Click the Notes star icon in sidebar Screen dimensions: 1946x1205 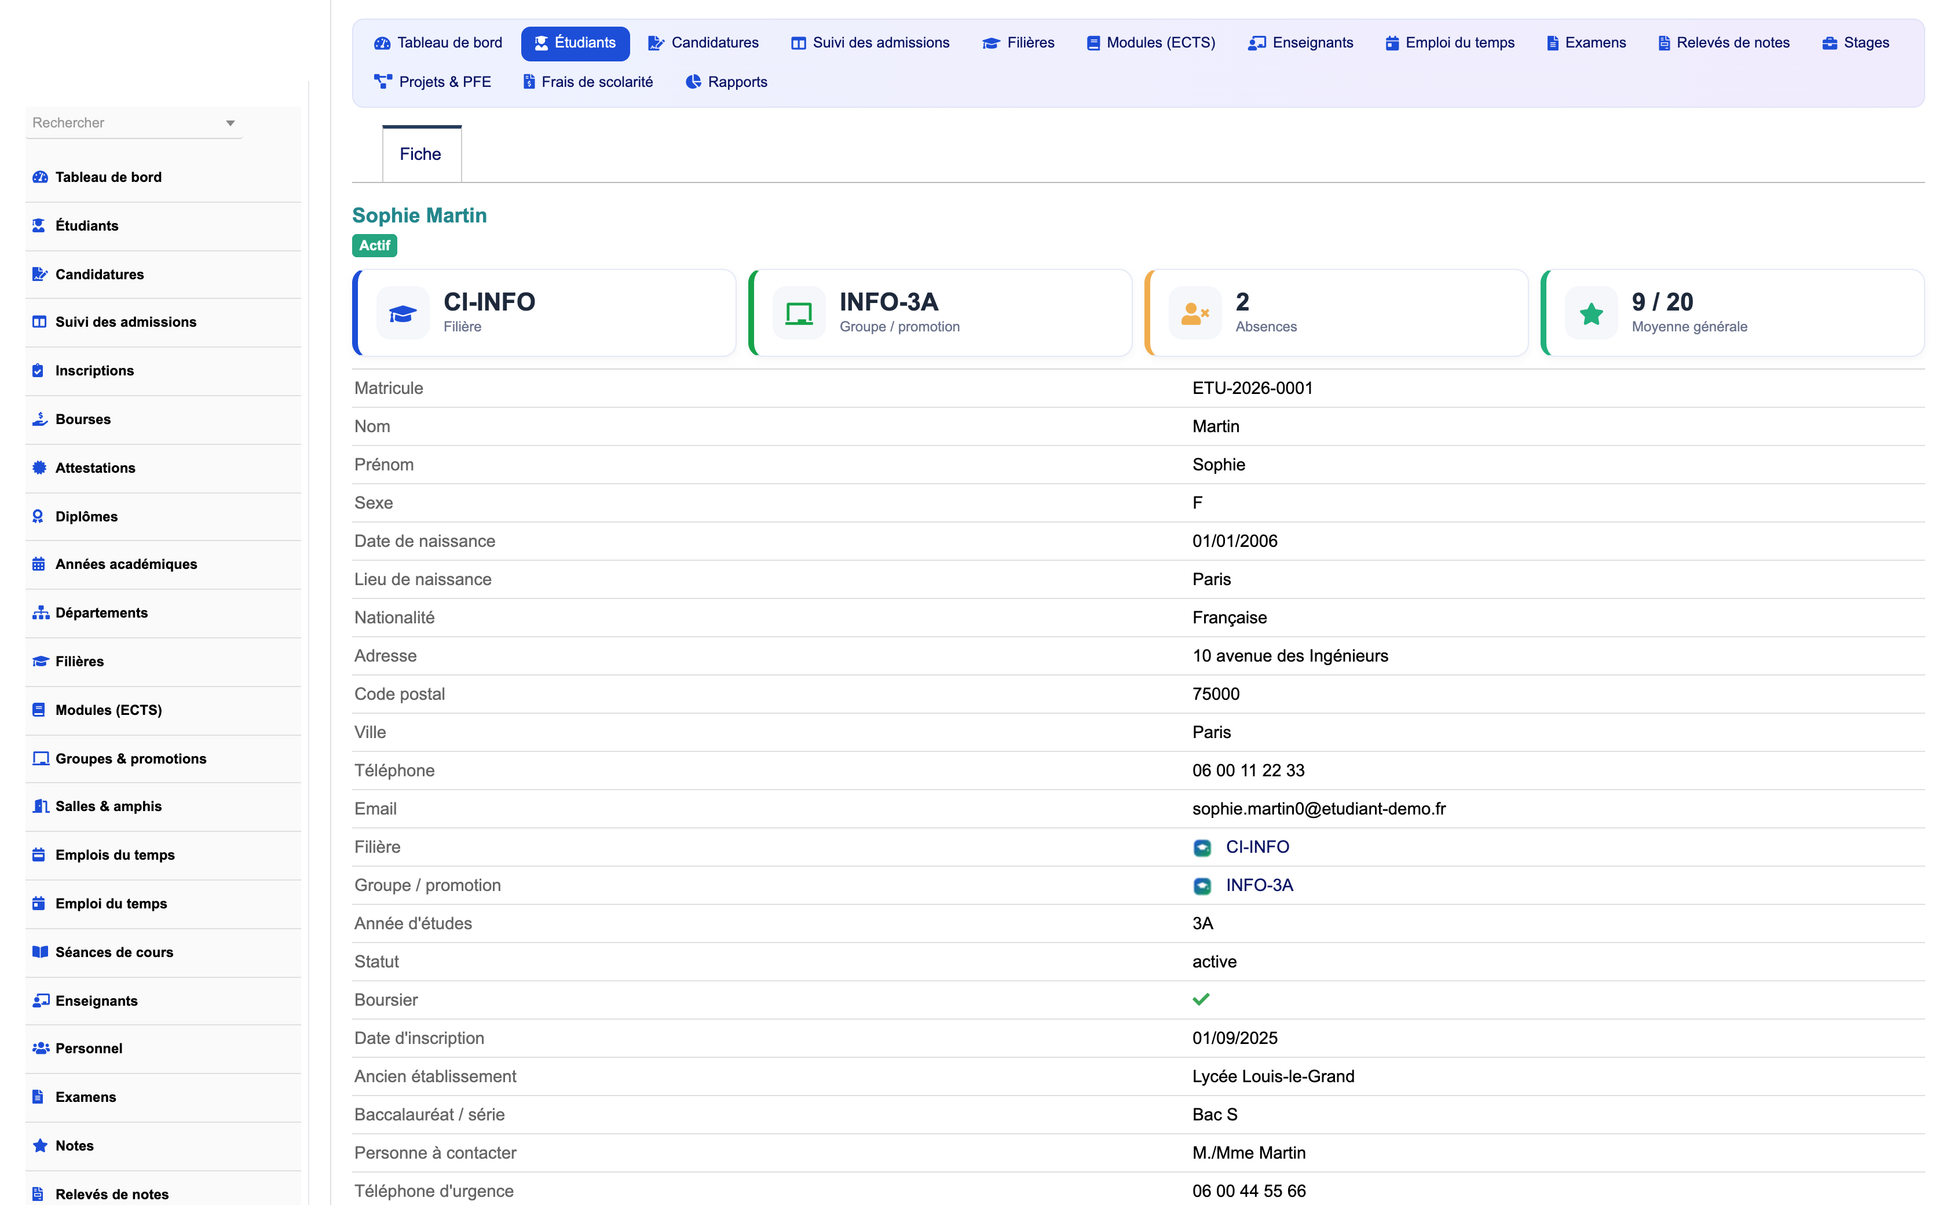[x=40, y=1146]
